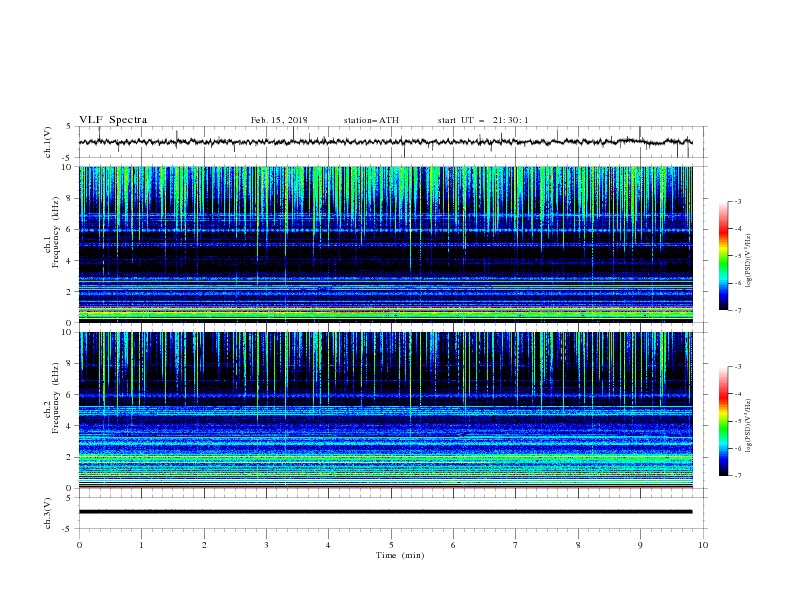Click the 'Time (min)' axis label

400,555
